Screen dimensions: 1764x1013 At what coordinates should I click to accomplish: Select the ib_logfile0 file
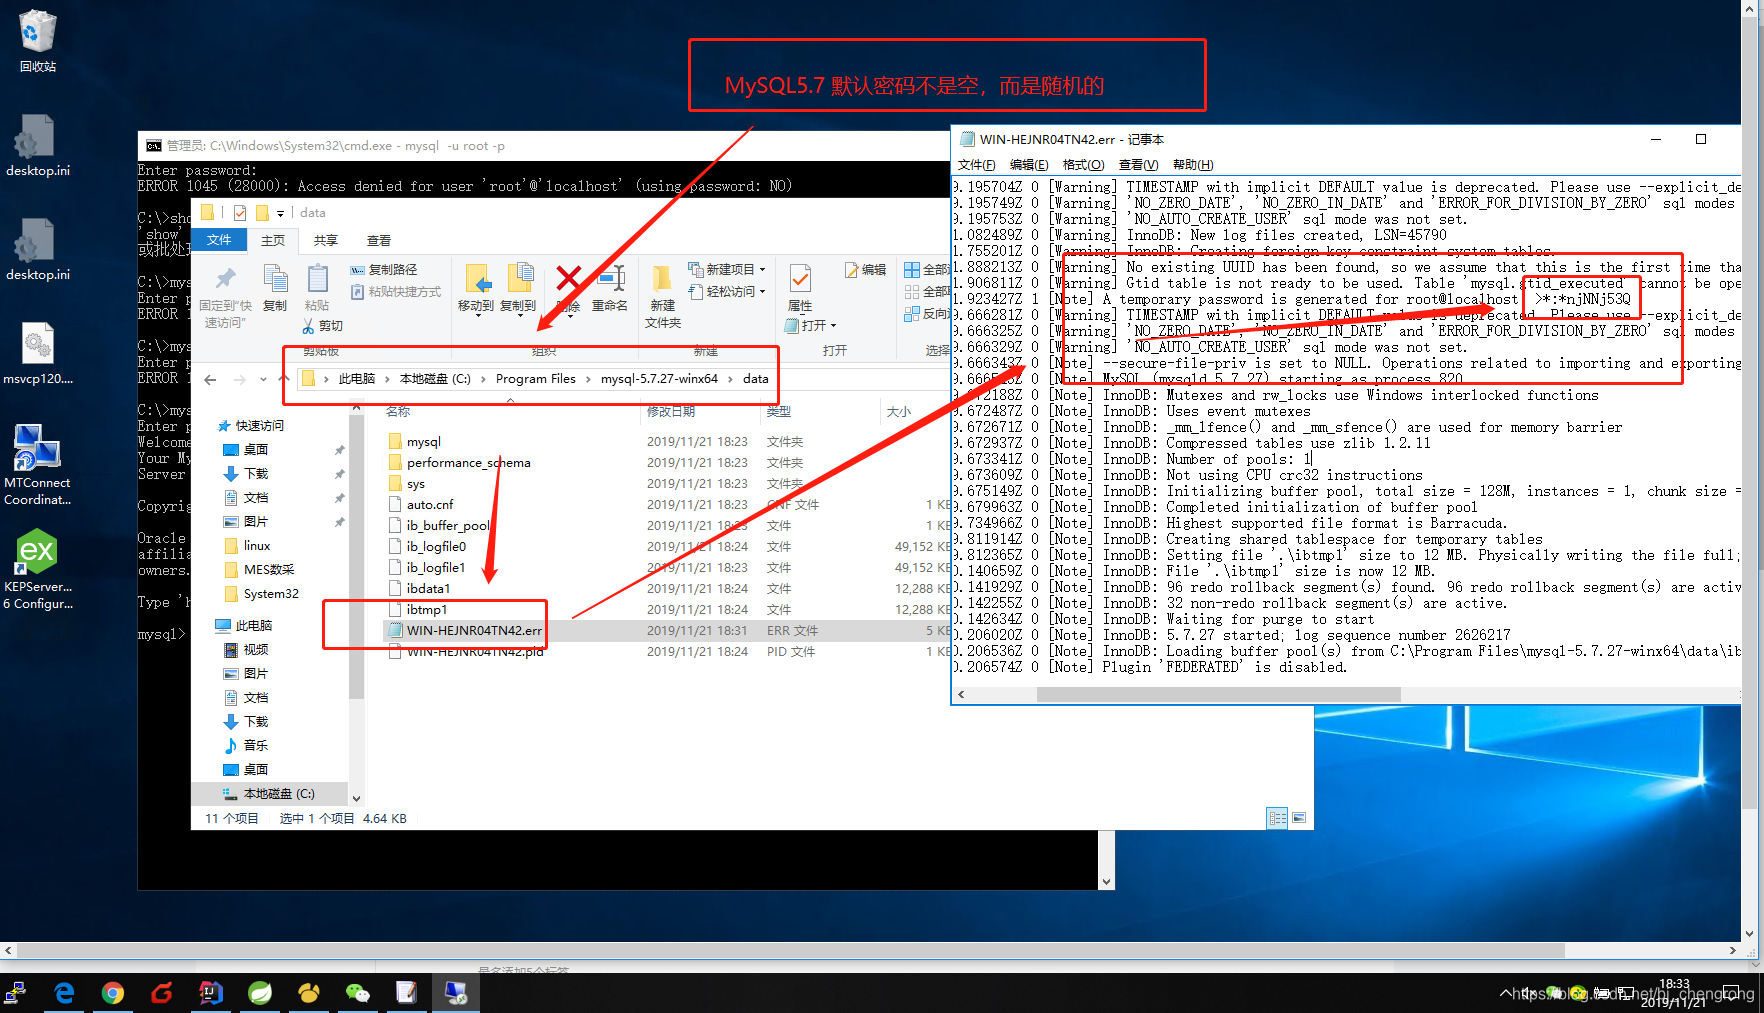point(436,547)
